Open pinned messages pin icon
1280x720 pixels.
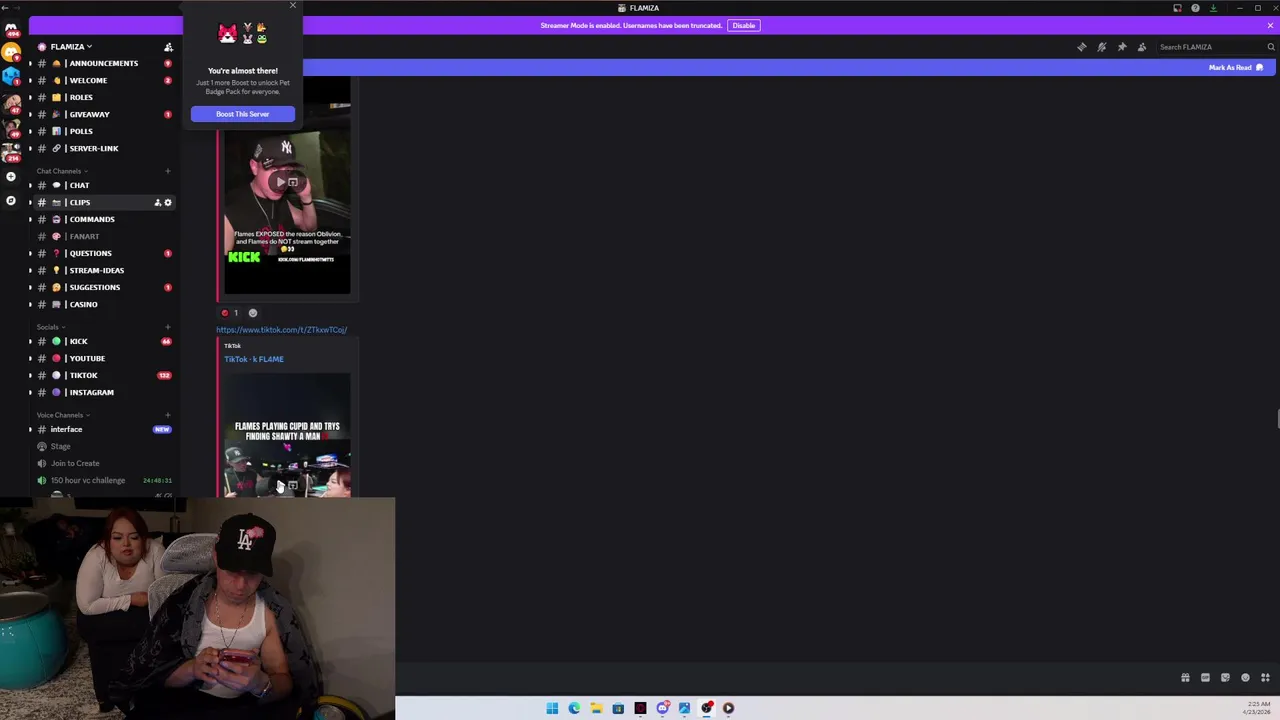pos(1122,47)
